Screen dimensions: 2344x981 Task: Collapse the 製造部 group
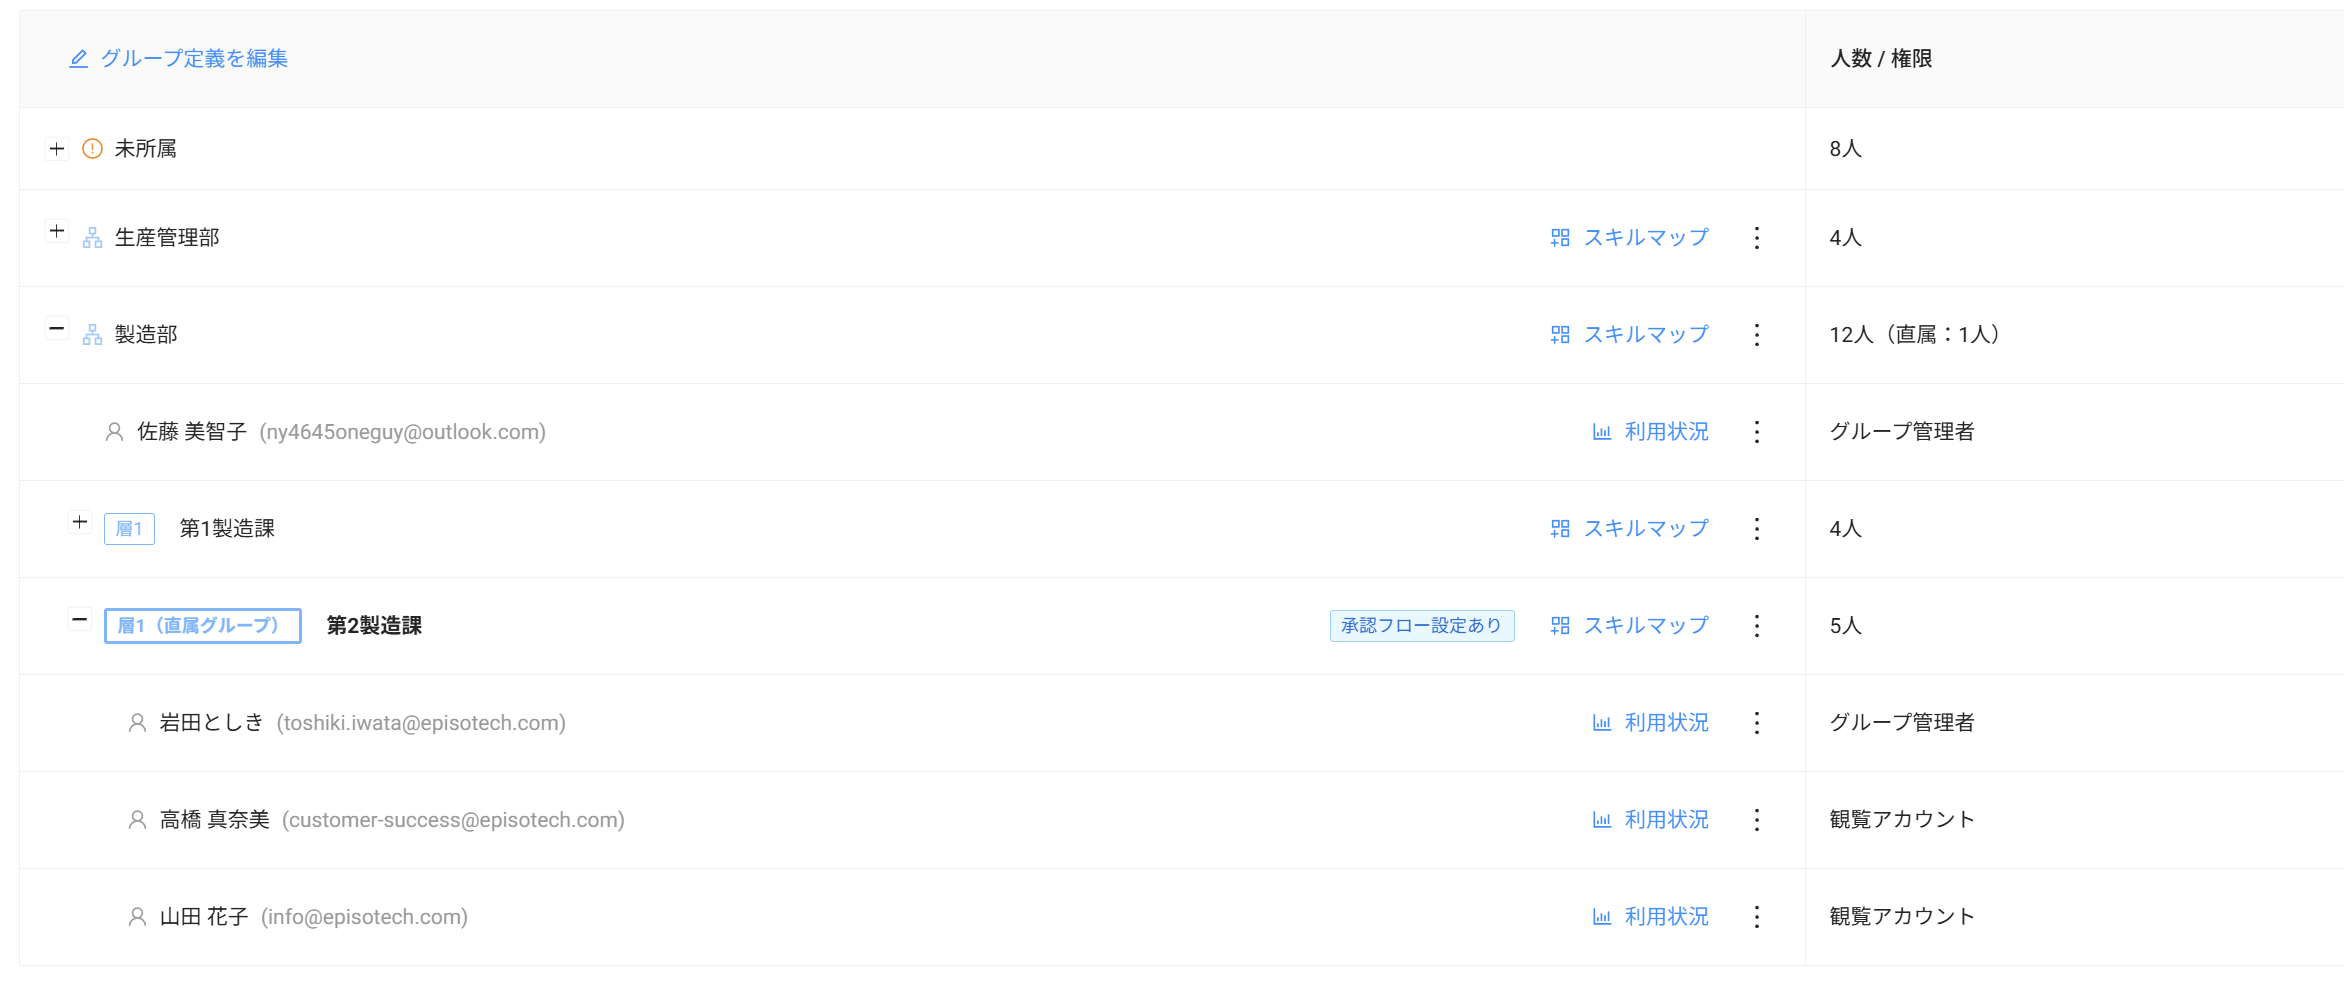coord(57,329)
